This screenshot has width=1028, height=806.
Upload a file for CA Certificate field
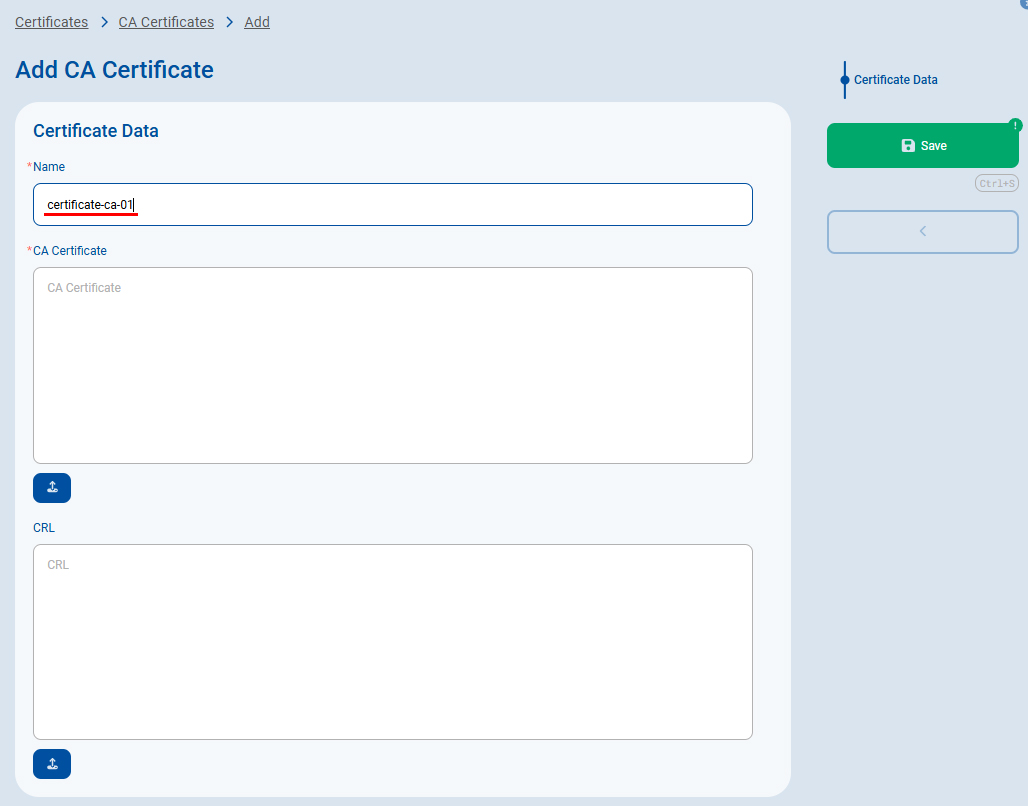(x=52, y=488)
